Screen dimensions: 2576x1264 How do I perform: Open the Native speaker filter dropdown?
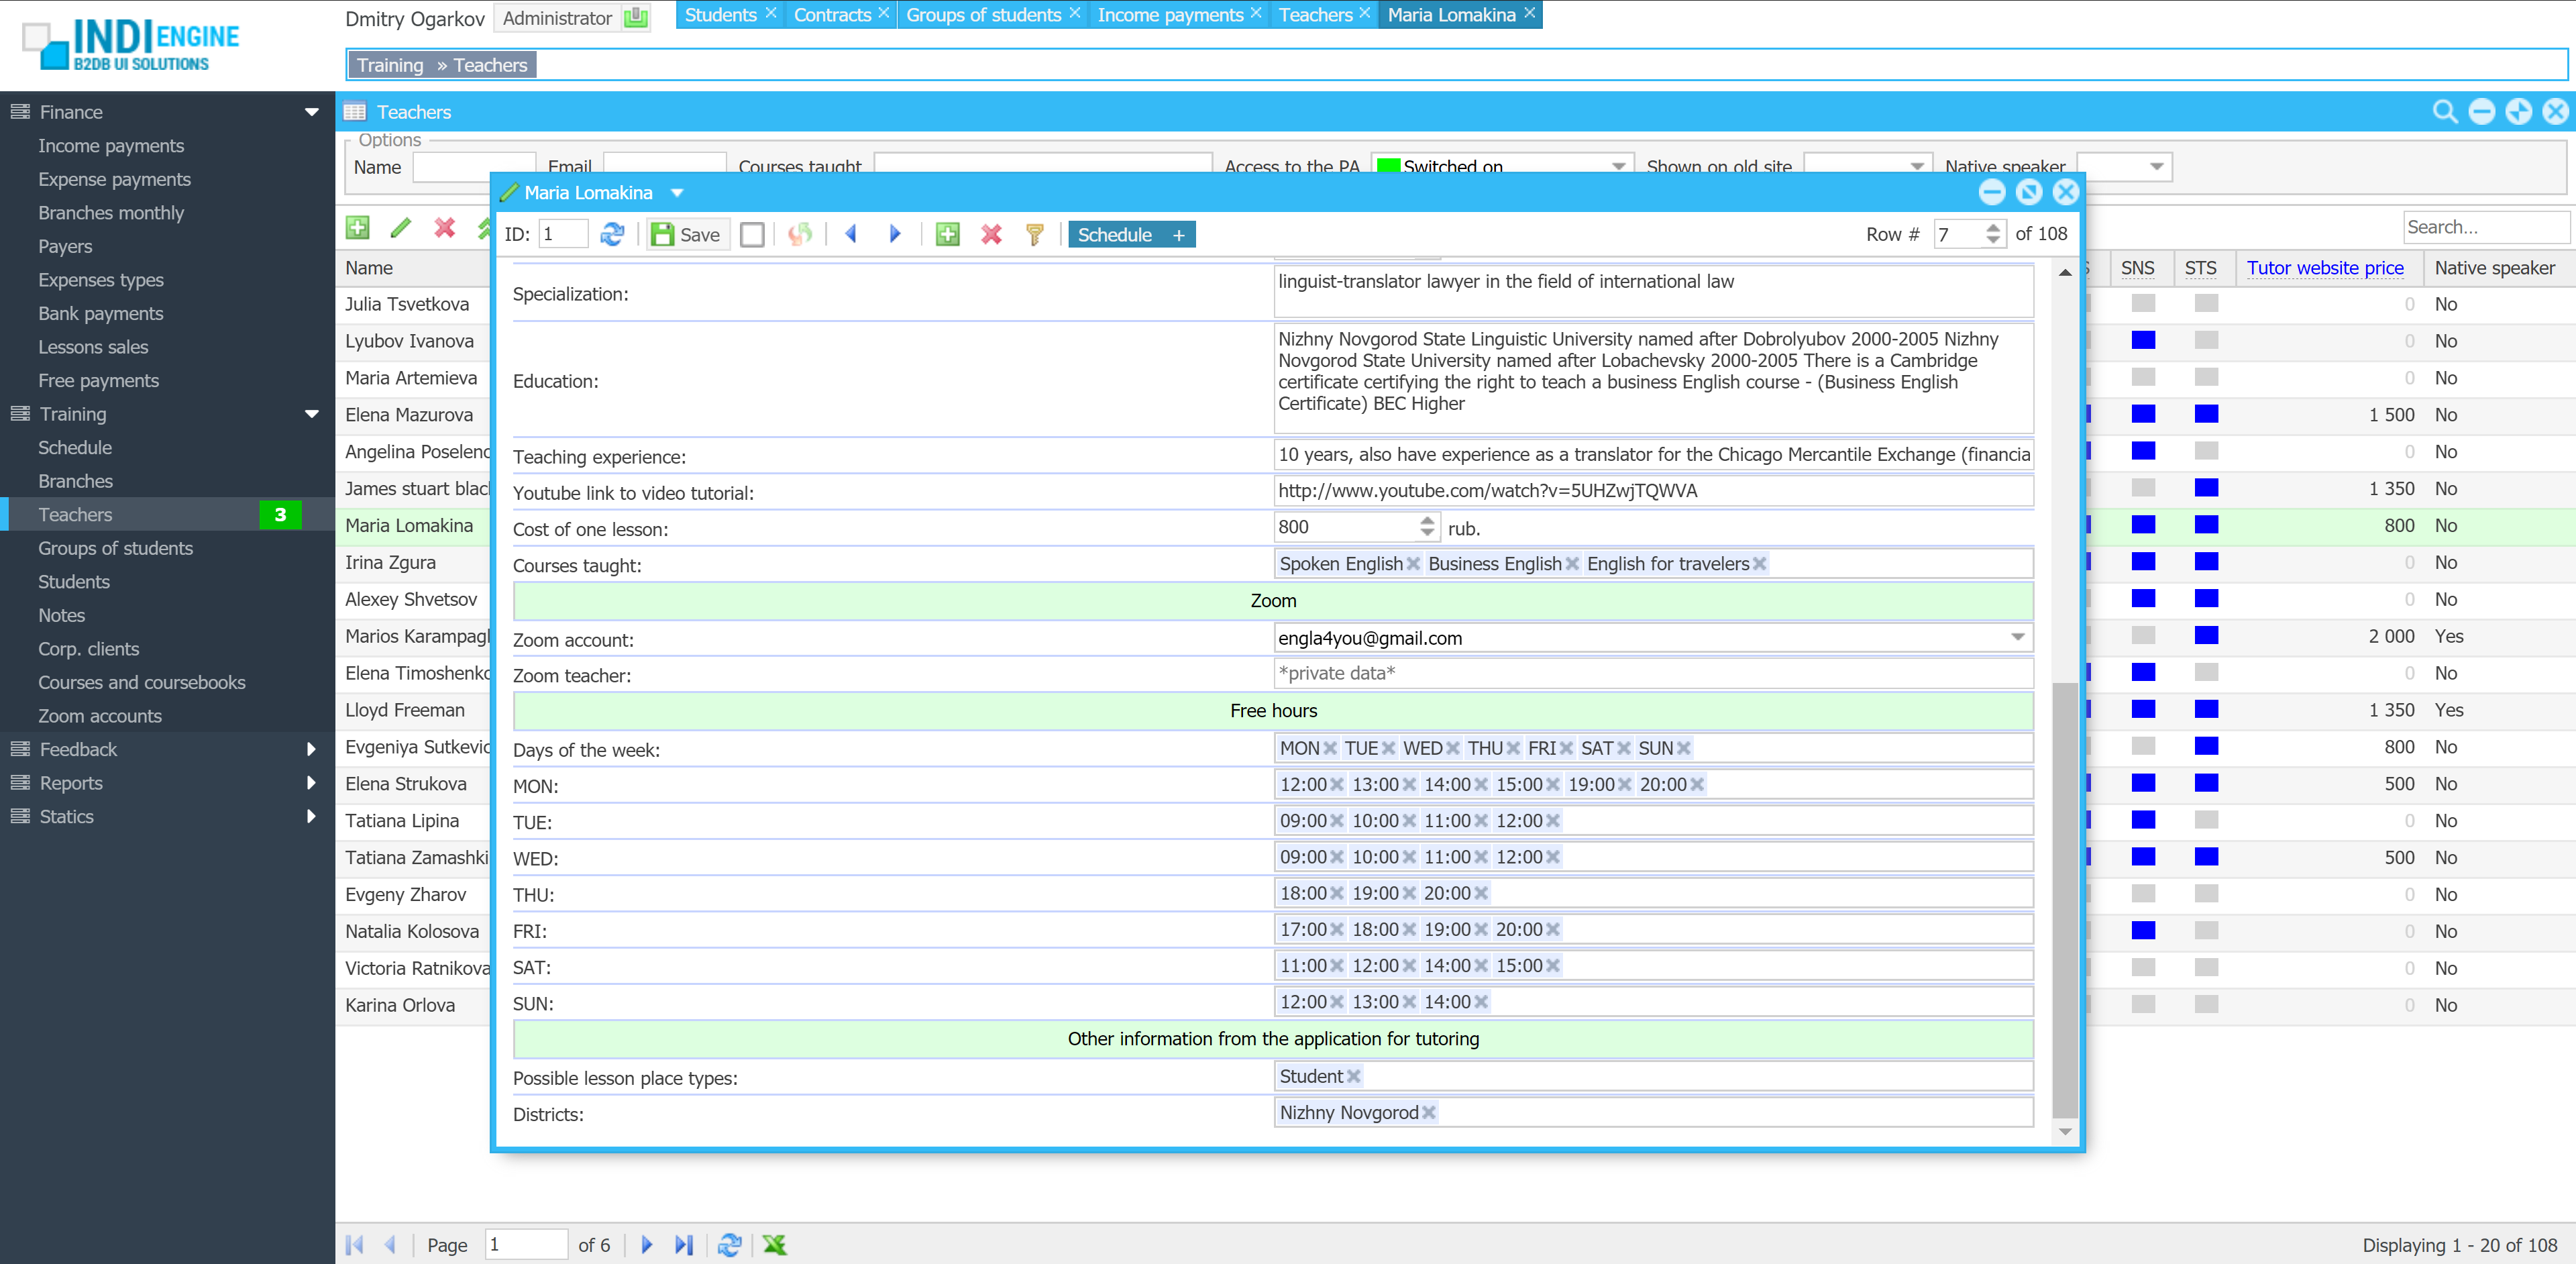point(2156,167)
